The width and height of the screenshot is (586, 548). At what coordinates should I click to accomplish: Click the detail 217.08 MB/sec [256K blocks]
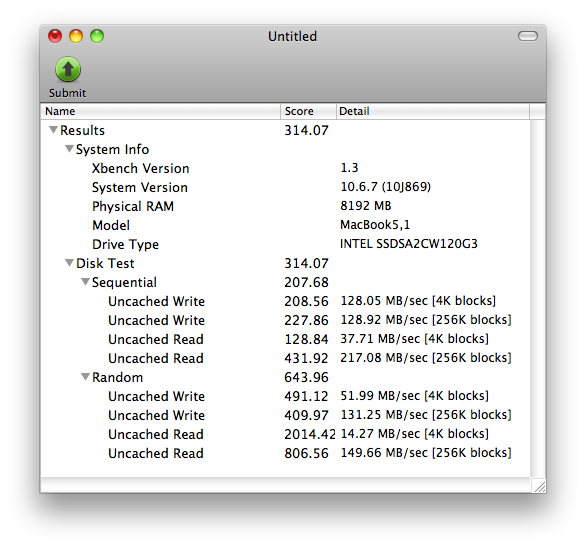[426, 358]
